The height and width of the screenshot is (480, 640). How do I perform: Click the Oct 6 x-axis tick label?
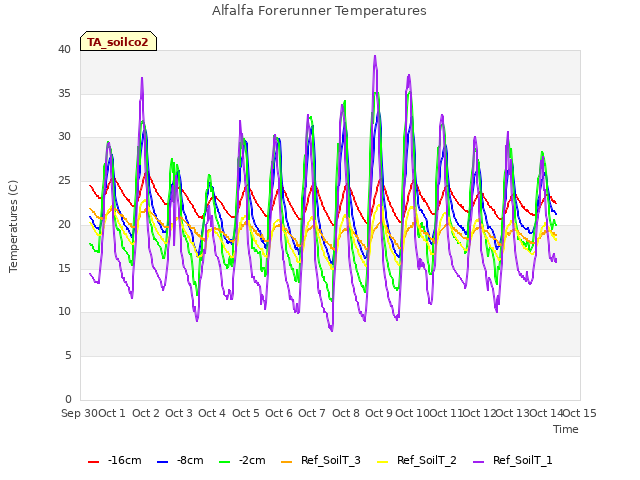click(279, 413)
